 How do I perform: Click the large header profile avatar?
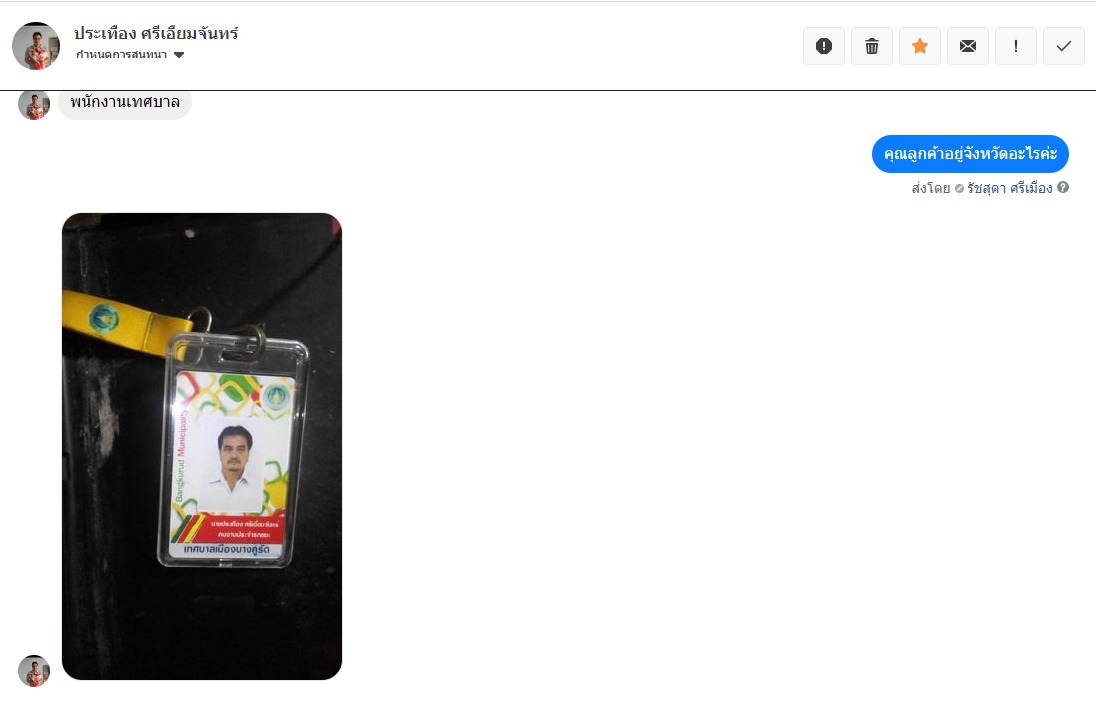pyautogui.click(x=36, y=46)
